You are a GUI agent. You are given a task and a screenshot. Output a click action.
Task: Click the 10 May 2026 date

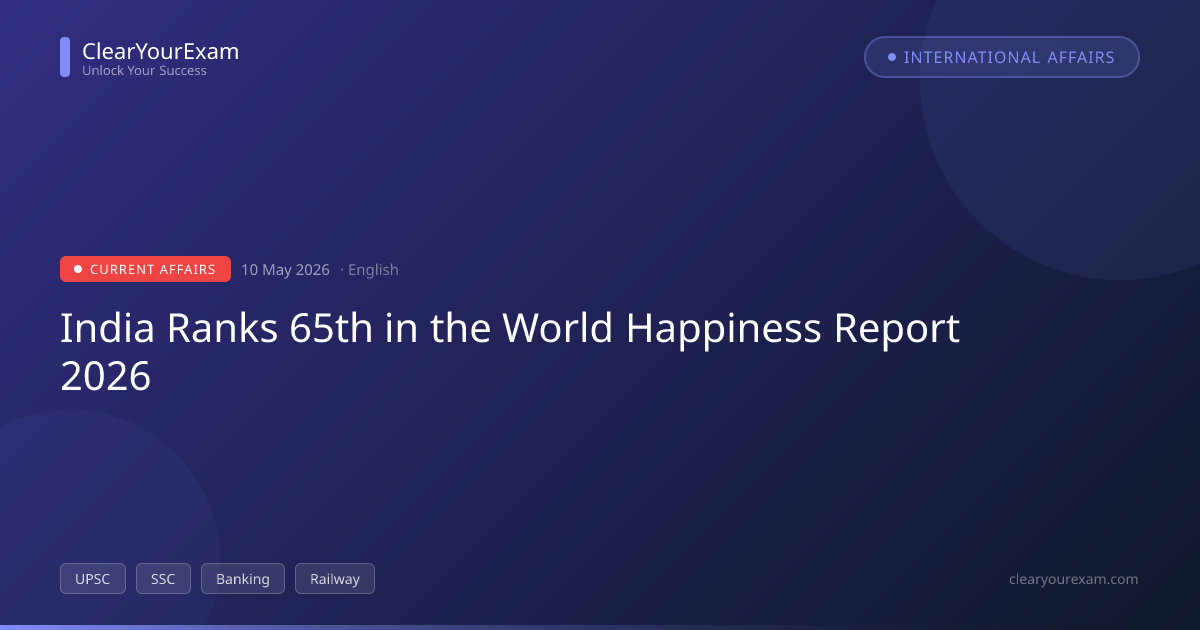point(285,269)
